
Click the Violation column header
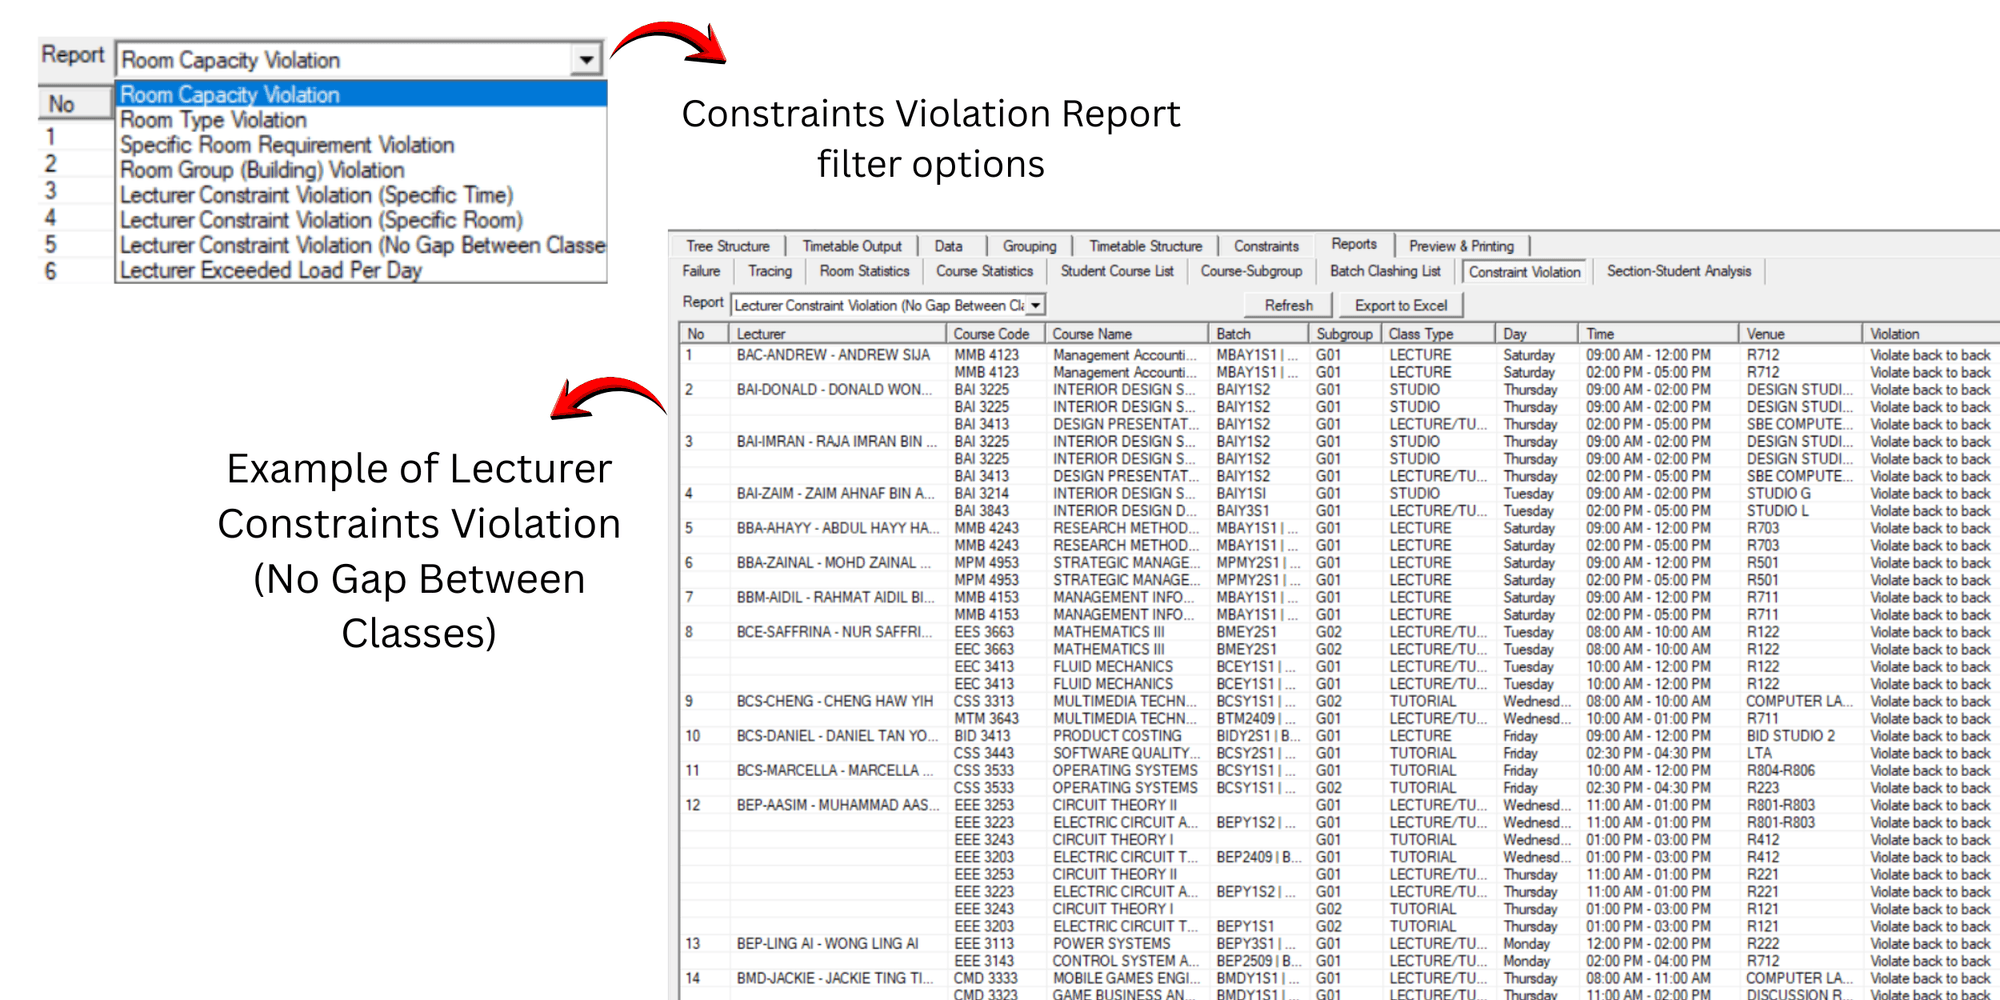[x=1931, y=334]
